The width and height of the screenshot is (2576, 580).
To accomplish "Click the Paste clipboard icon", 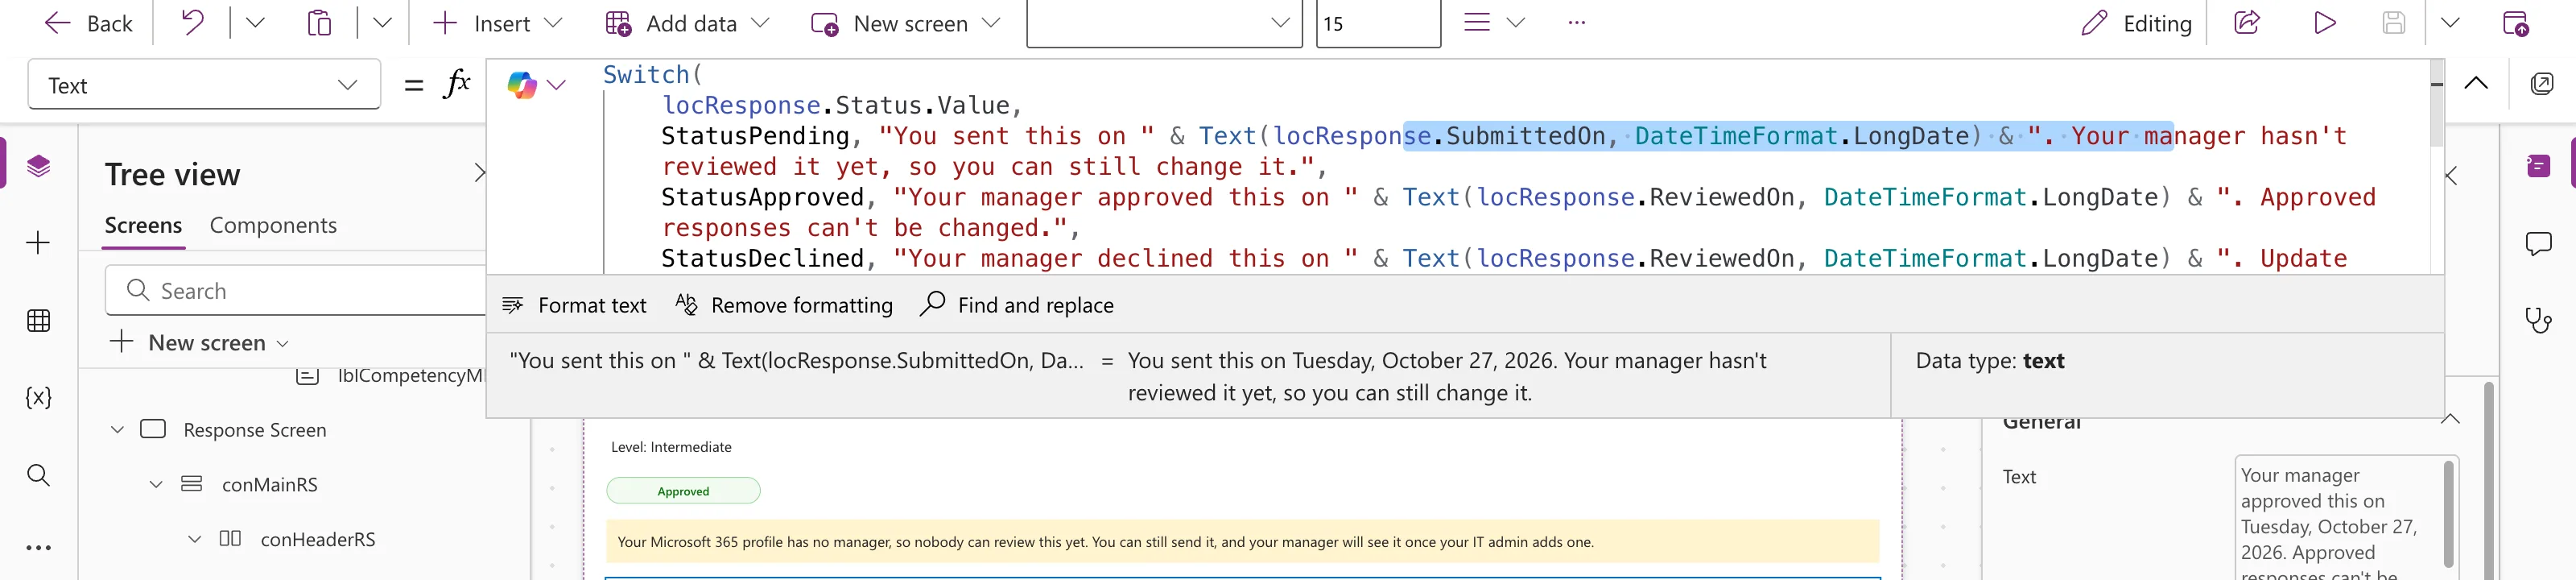I will (x=319, y=22).
